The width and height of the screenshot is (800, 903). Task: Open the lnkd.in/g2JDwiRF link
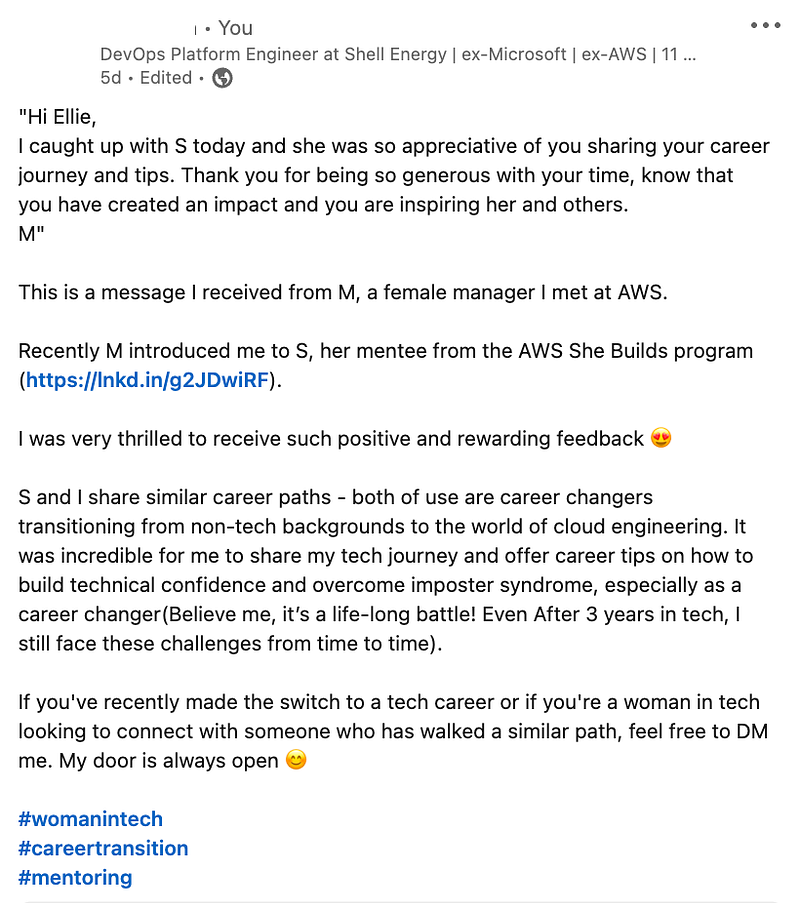coord(147,380)
